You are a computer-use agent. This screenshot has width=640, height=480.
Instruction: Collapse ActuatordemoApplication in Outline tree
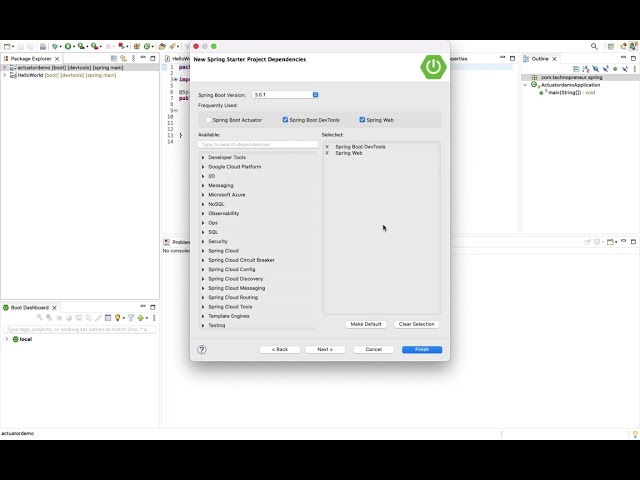tap(525, 85)
